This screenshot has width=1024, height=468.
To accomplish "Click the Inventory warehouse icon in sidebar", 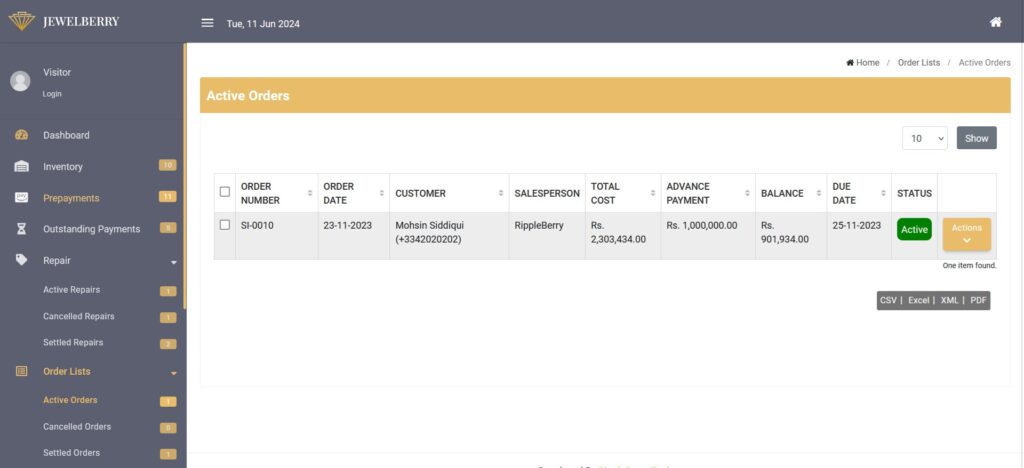I will pos(21,167).
